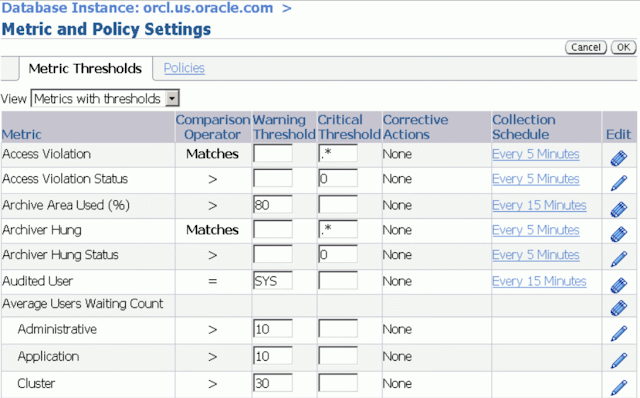Open edit settings for Archiver Hung
640x398 pixels.
click(619, 234)
